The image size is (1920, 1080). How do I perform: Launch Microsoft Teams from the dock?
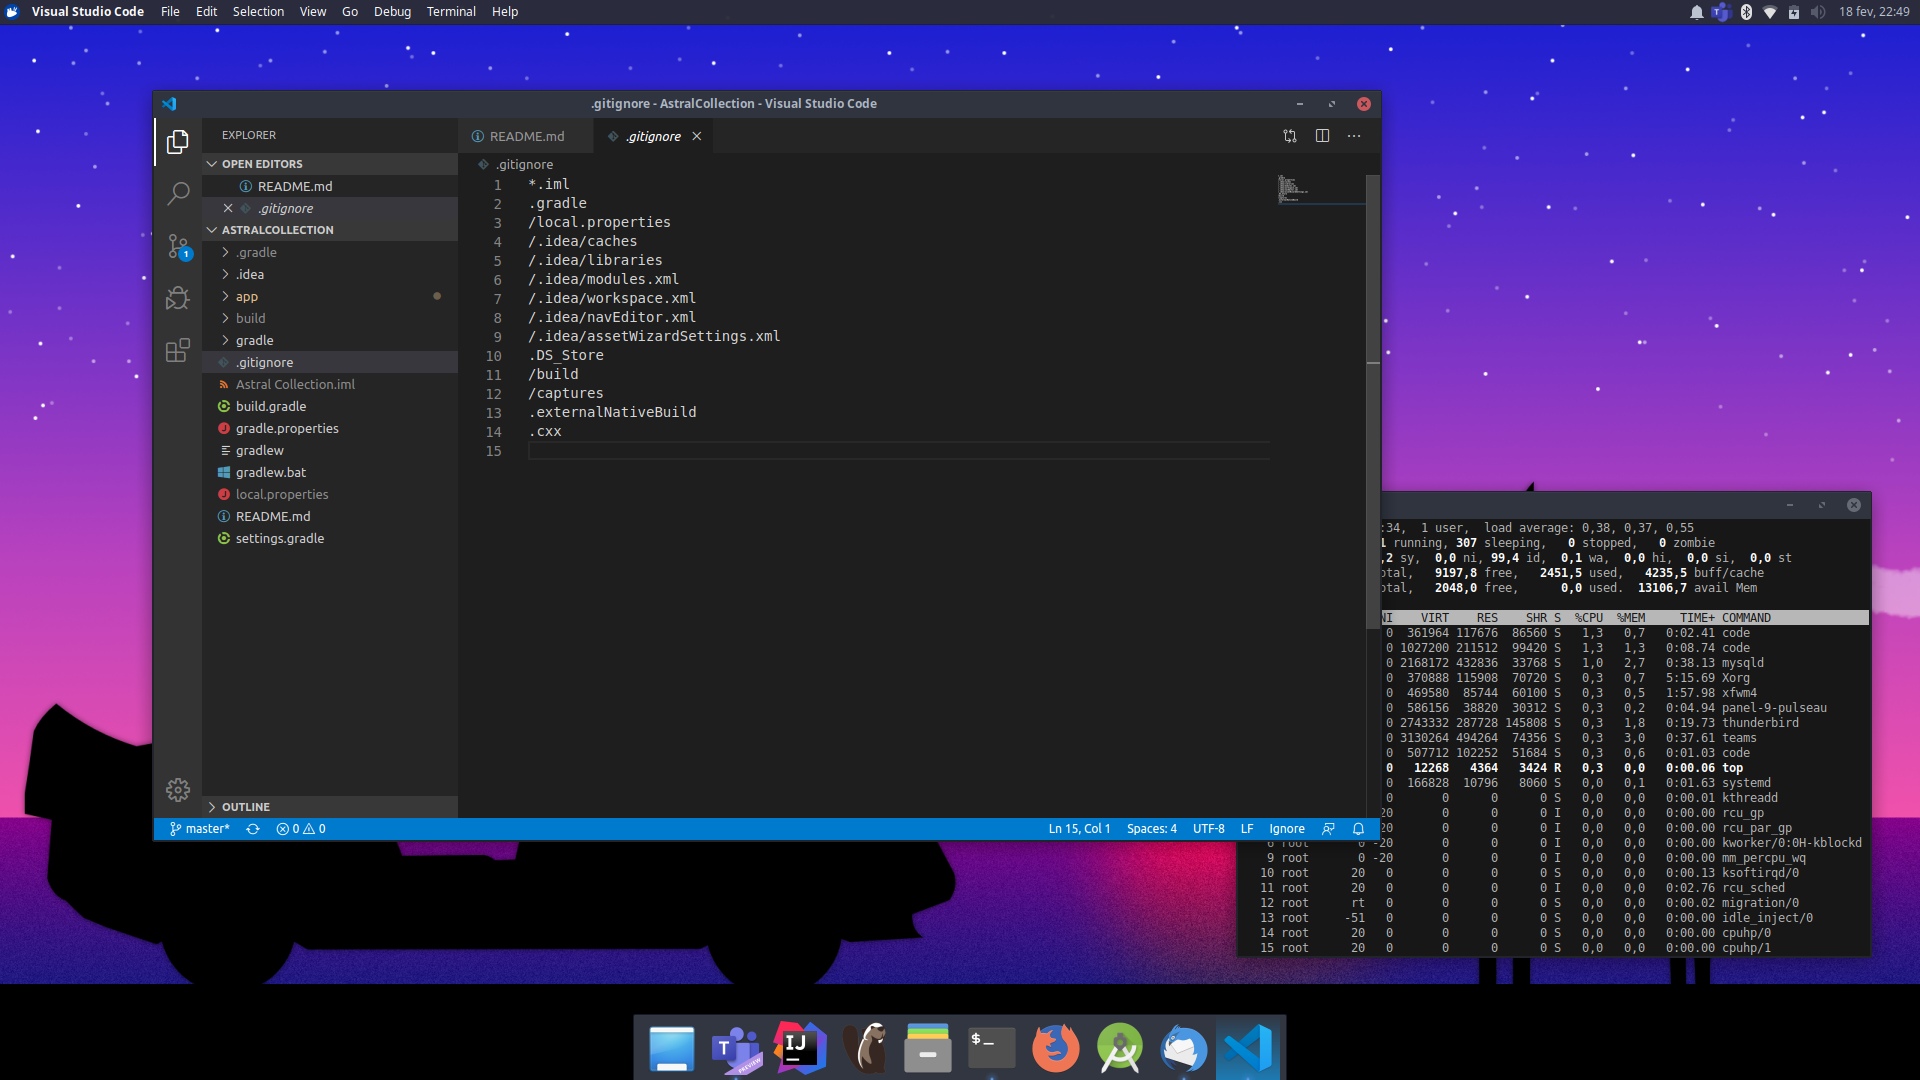736,1048
